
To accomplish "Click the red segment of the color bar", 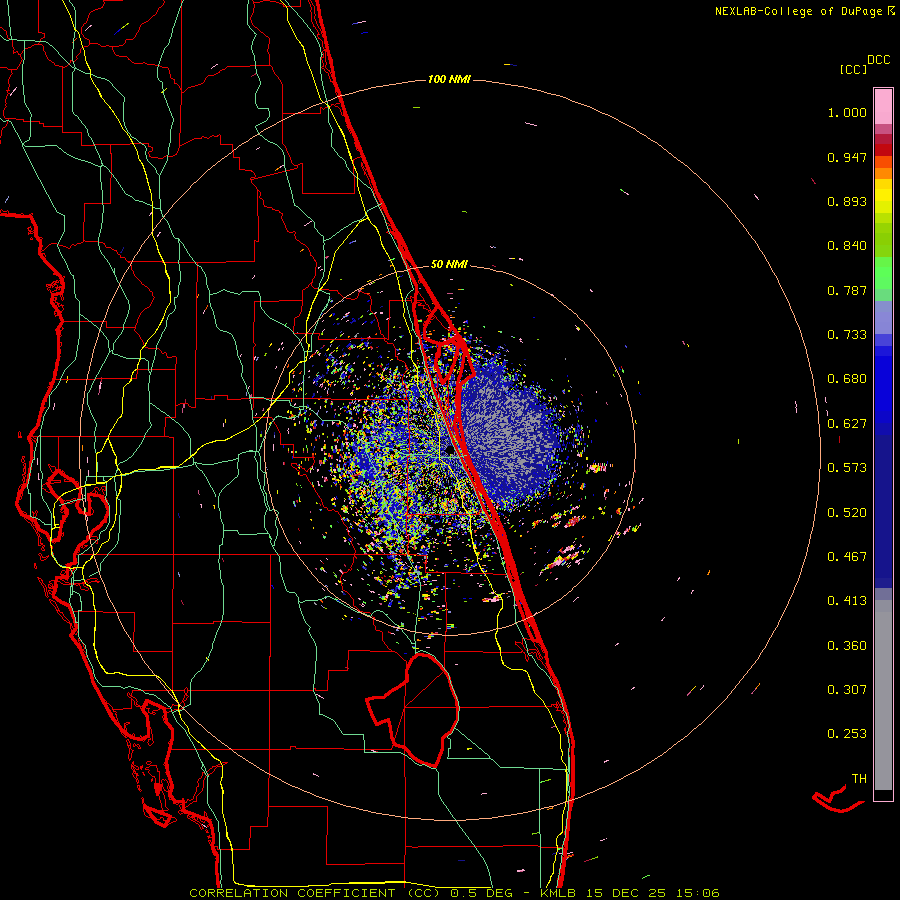I will point(883,149).
